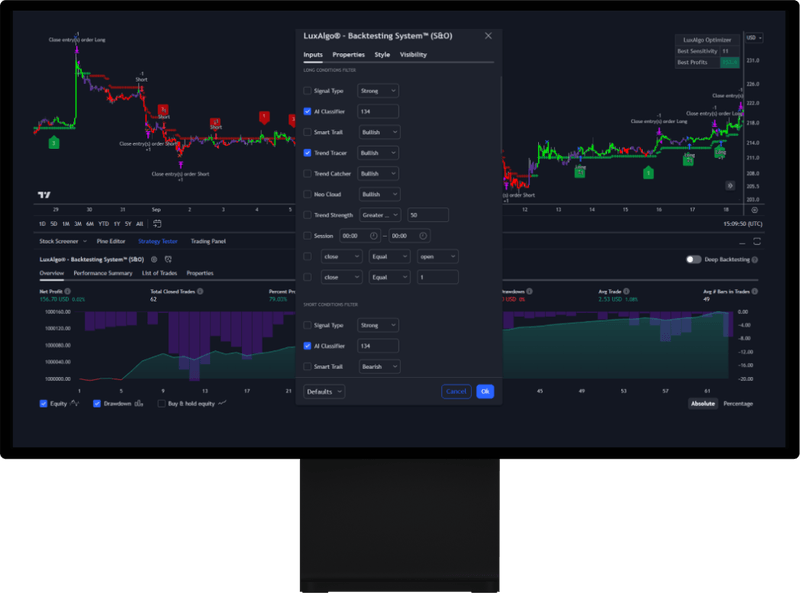This screenshot has width=800, height=593.
Task: Open the short Smart Trail Bearish dropdown
Action: pyautogui.click(x=380, y=366)
